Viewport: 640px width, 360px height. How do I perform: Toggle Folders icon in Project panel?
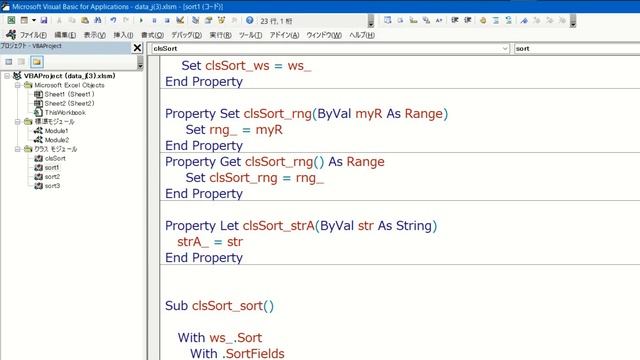37,62
